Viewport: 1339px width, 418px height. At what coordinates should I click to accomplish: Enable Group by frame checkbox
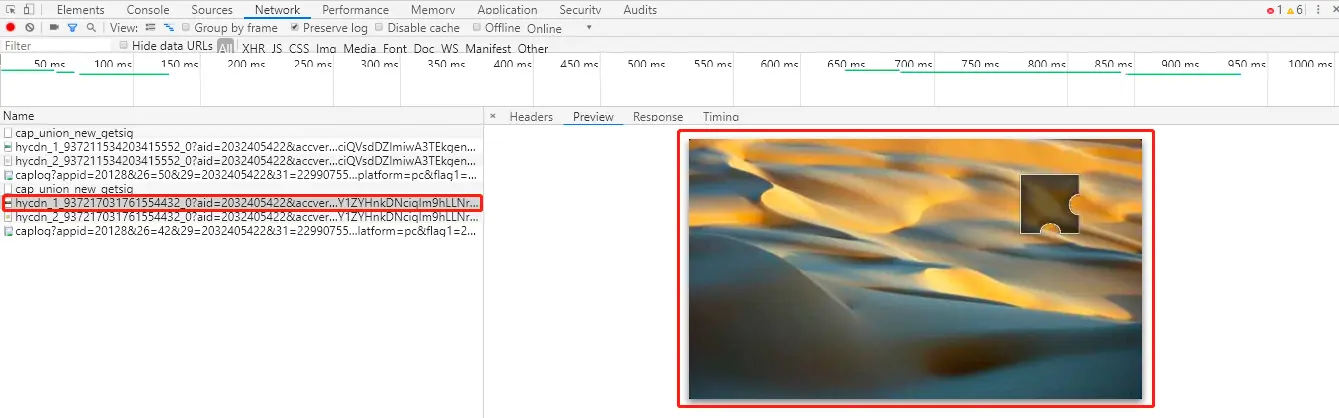tap(187, 28)
